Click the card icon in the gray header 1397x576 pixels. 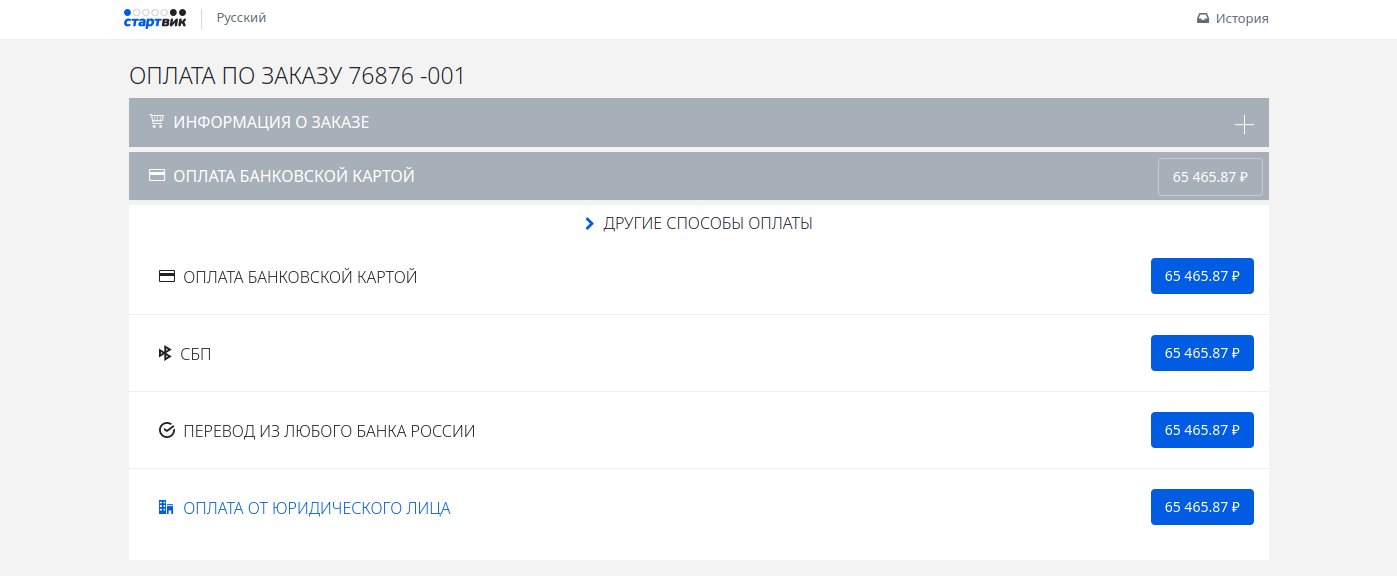click(156, 176)
